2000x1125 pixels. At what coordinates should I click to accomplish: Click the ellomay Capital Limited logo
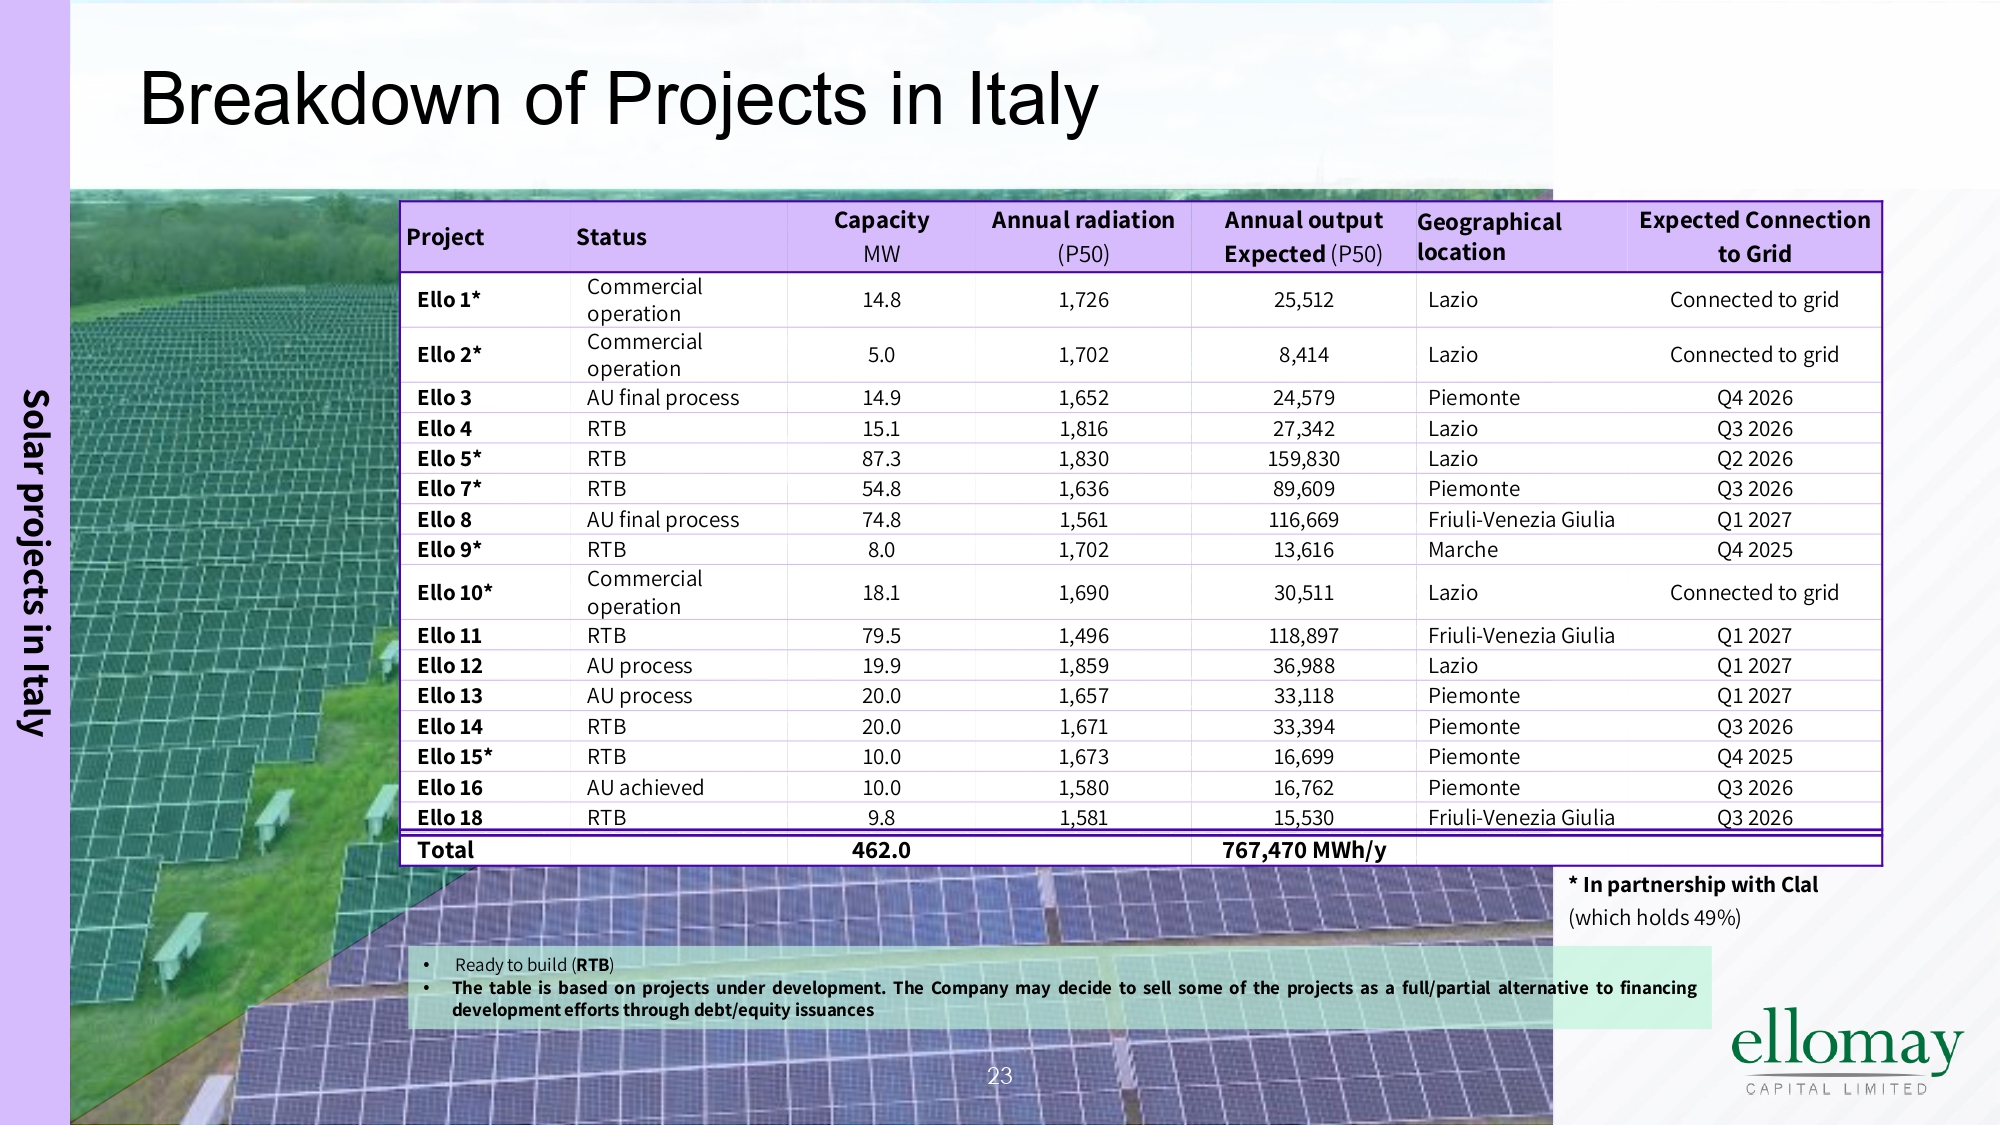(1844, 1050)
